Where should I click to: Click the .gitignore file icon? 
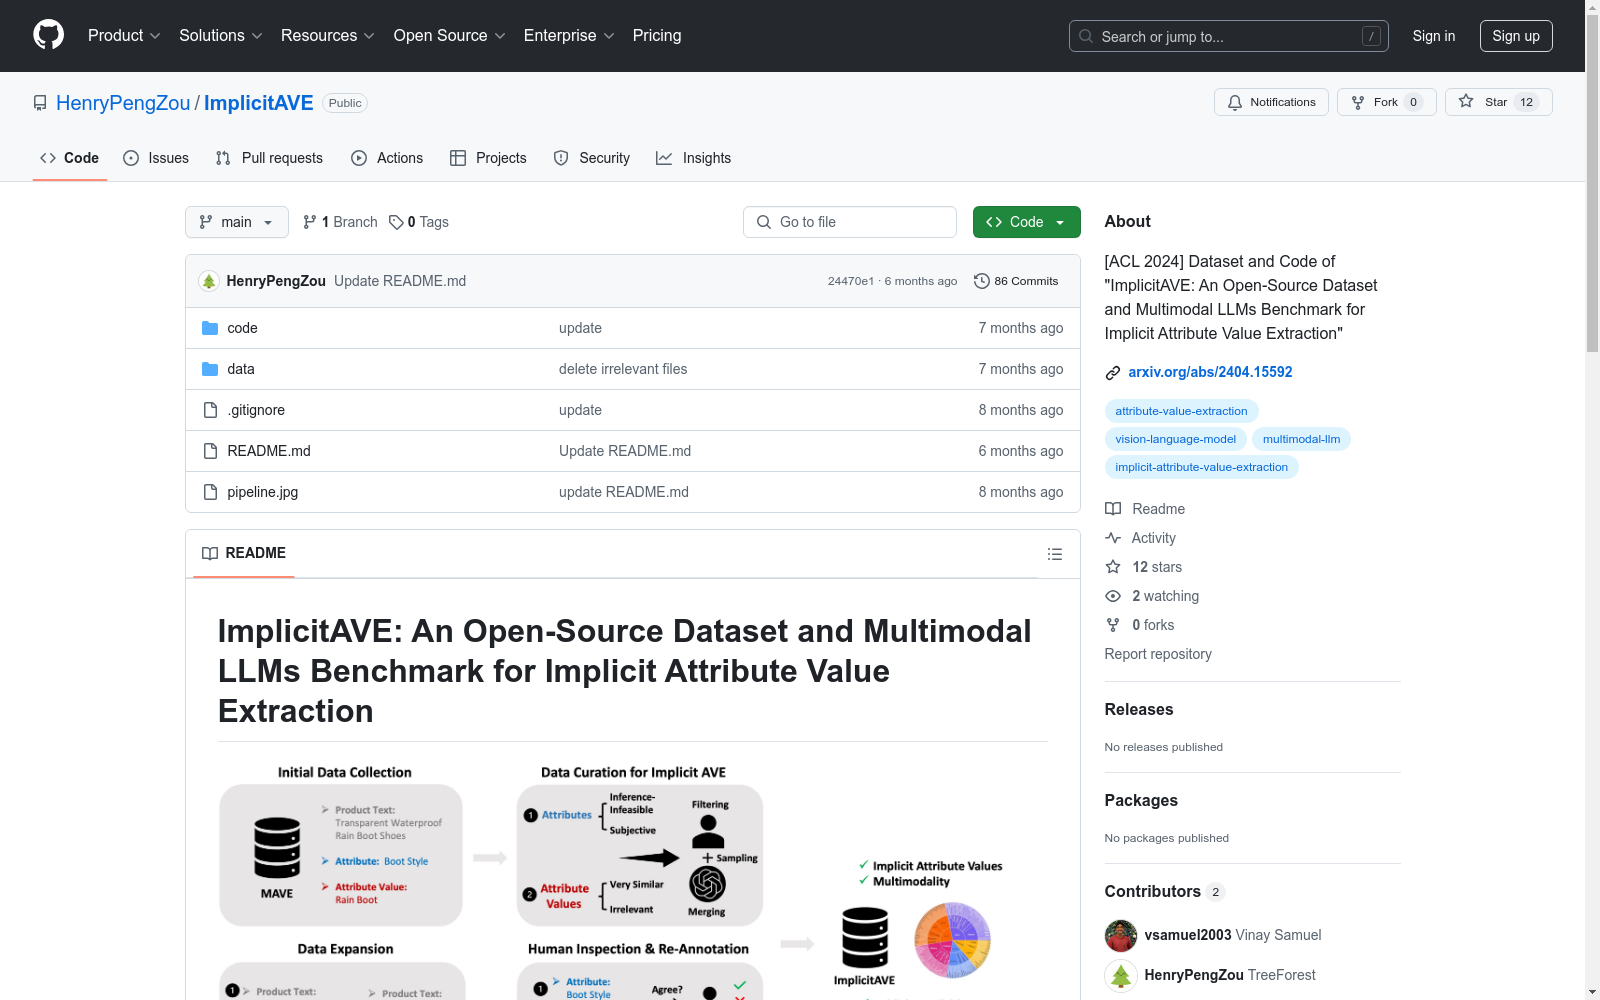pos(210,410)
